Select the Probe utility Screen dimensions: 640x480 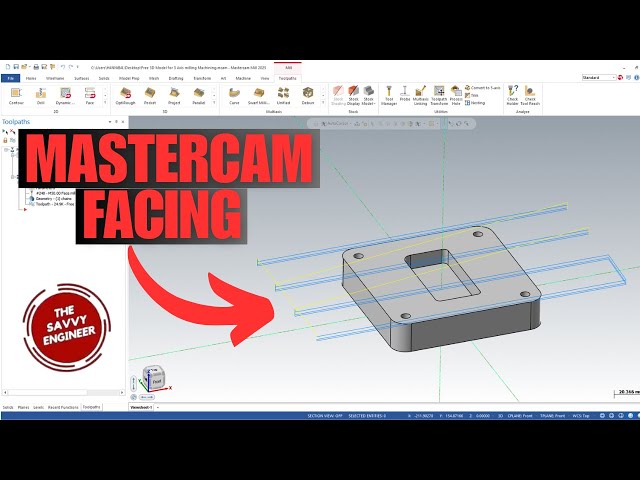(404, 94)
